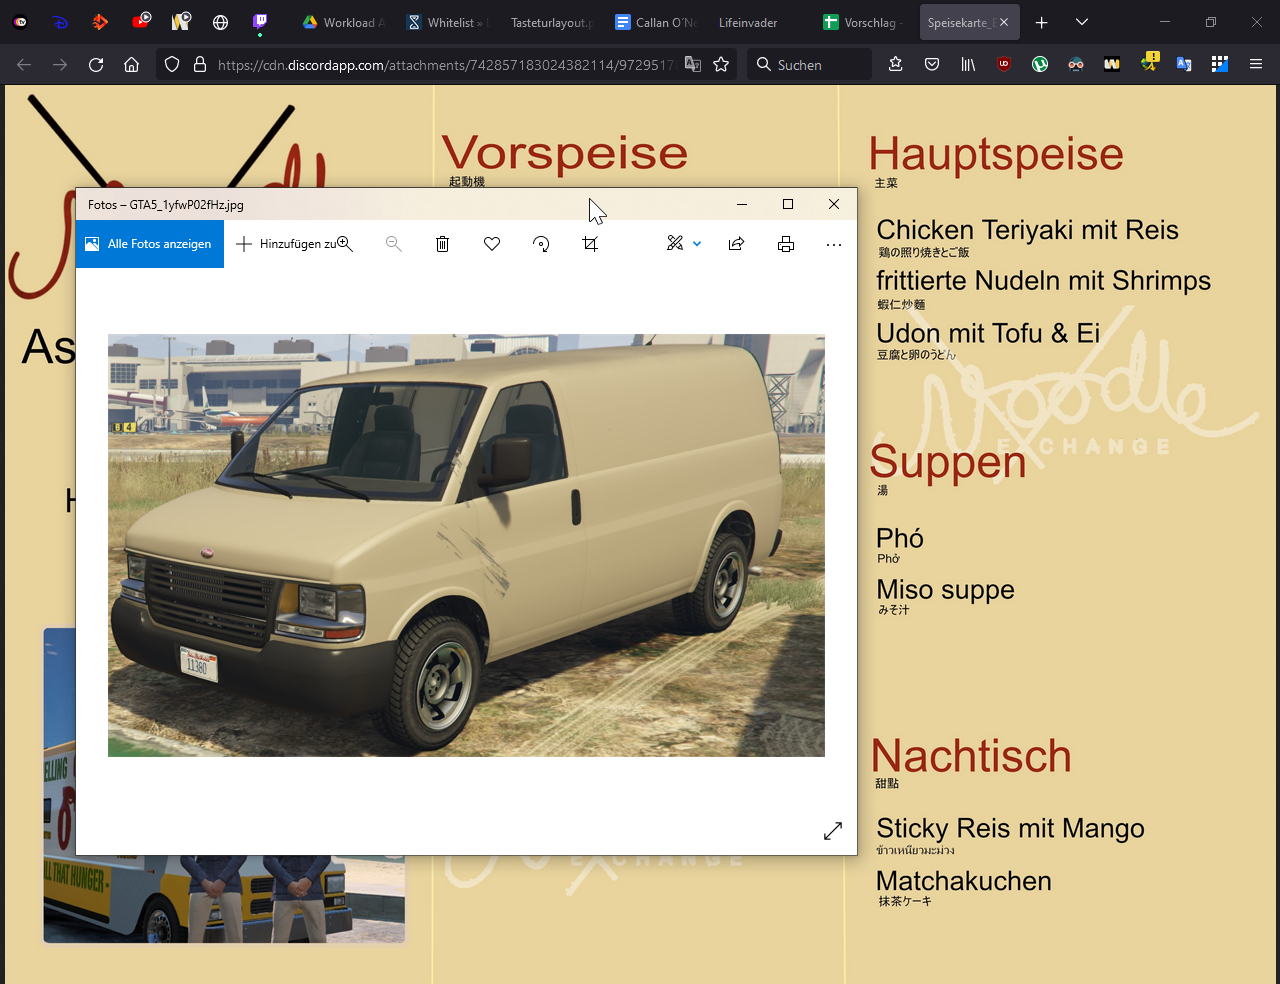Switch to 'Callan O'N' tab
1280x984 pixels.
[655, 22]
